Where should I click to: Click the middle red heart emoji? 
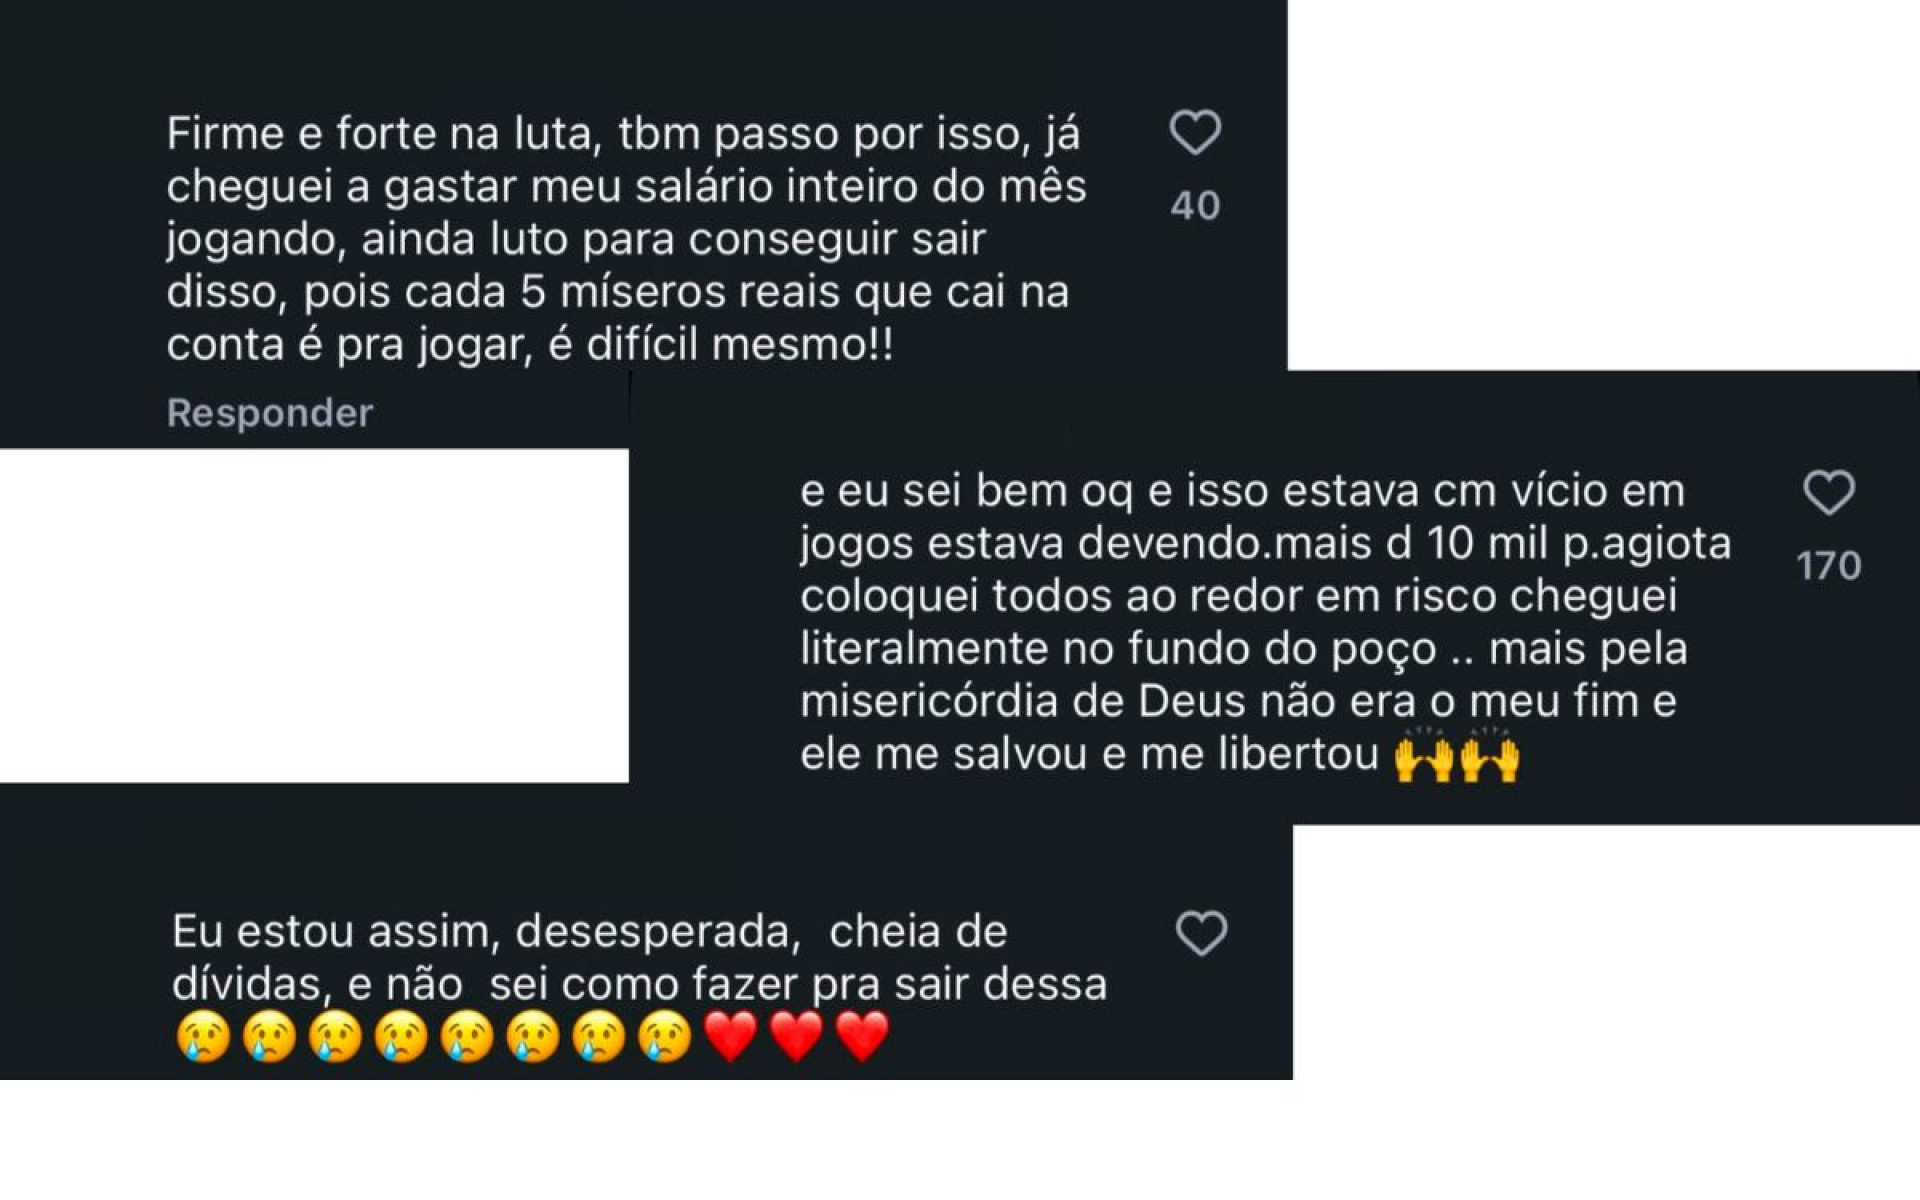[797, 1036]
